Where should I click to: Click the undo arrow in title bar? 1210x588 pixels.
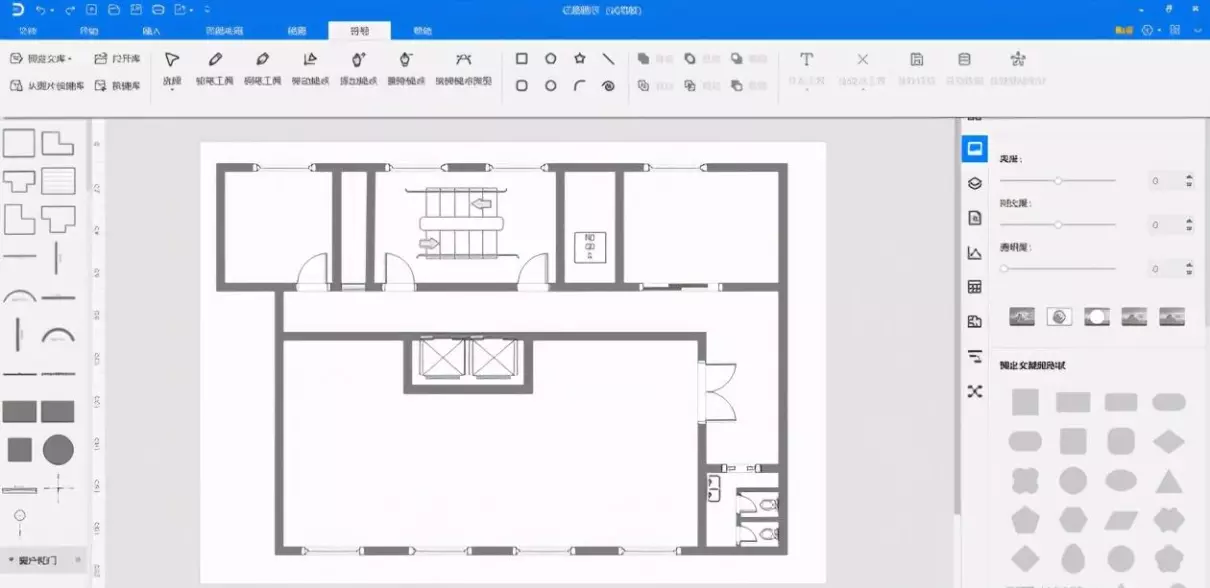click(x=40, y=10)
